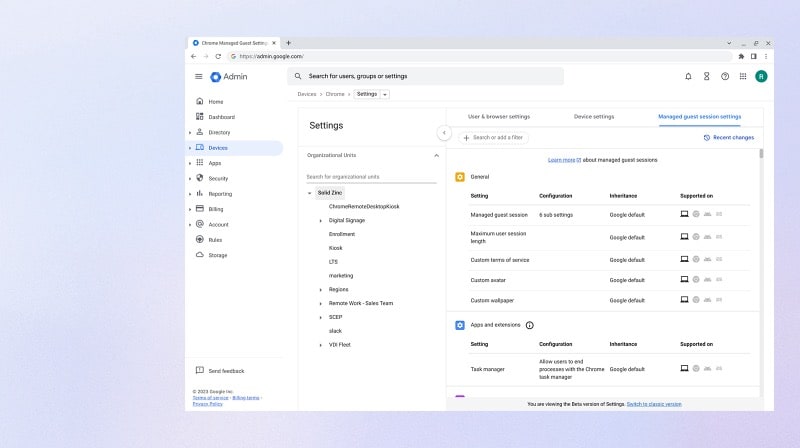The image size is (800, 448).
Task: Show info for Apps and extensions
Action: click(530, 325)
